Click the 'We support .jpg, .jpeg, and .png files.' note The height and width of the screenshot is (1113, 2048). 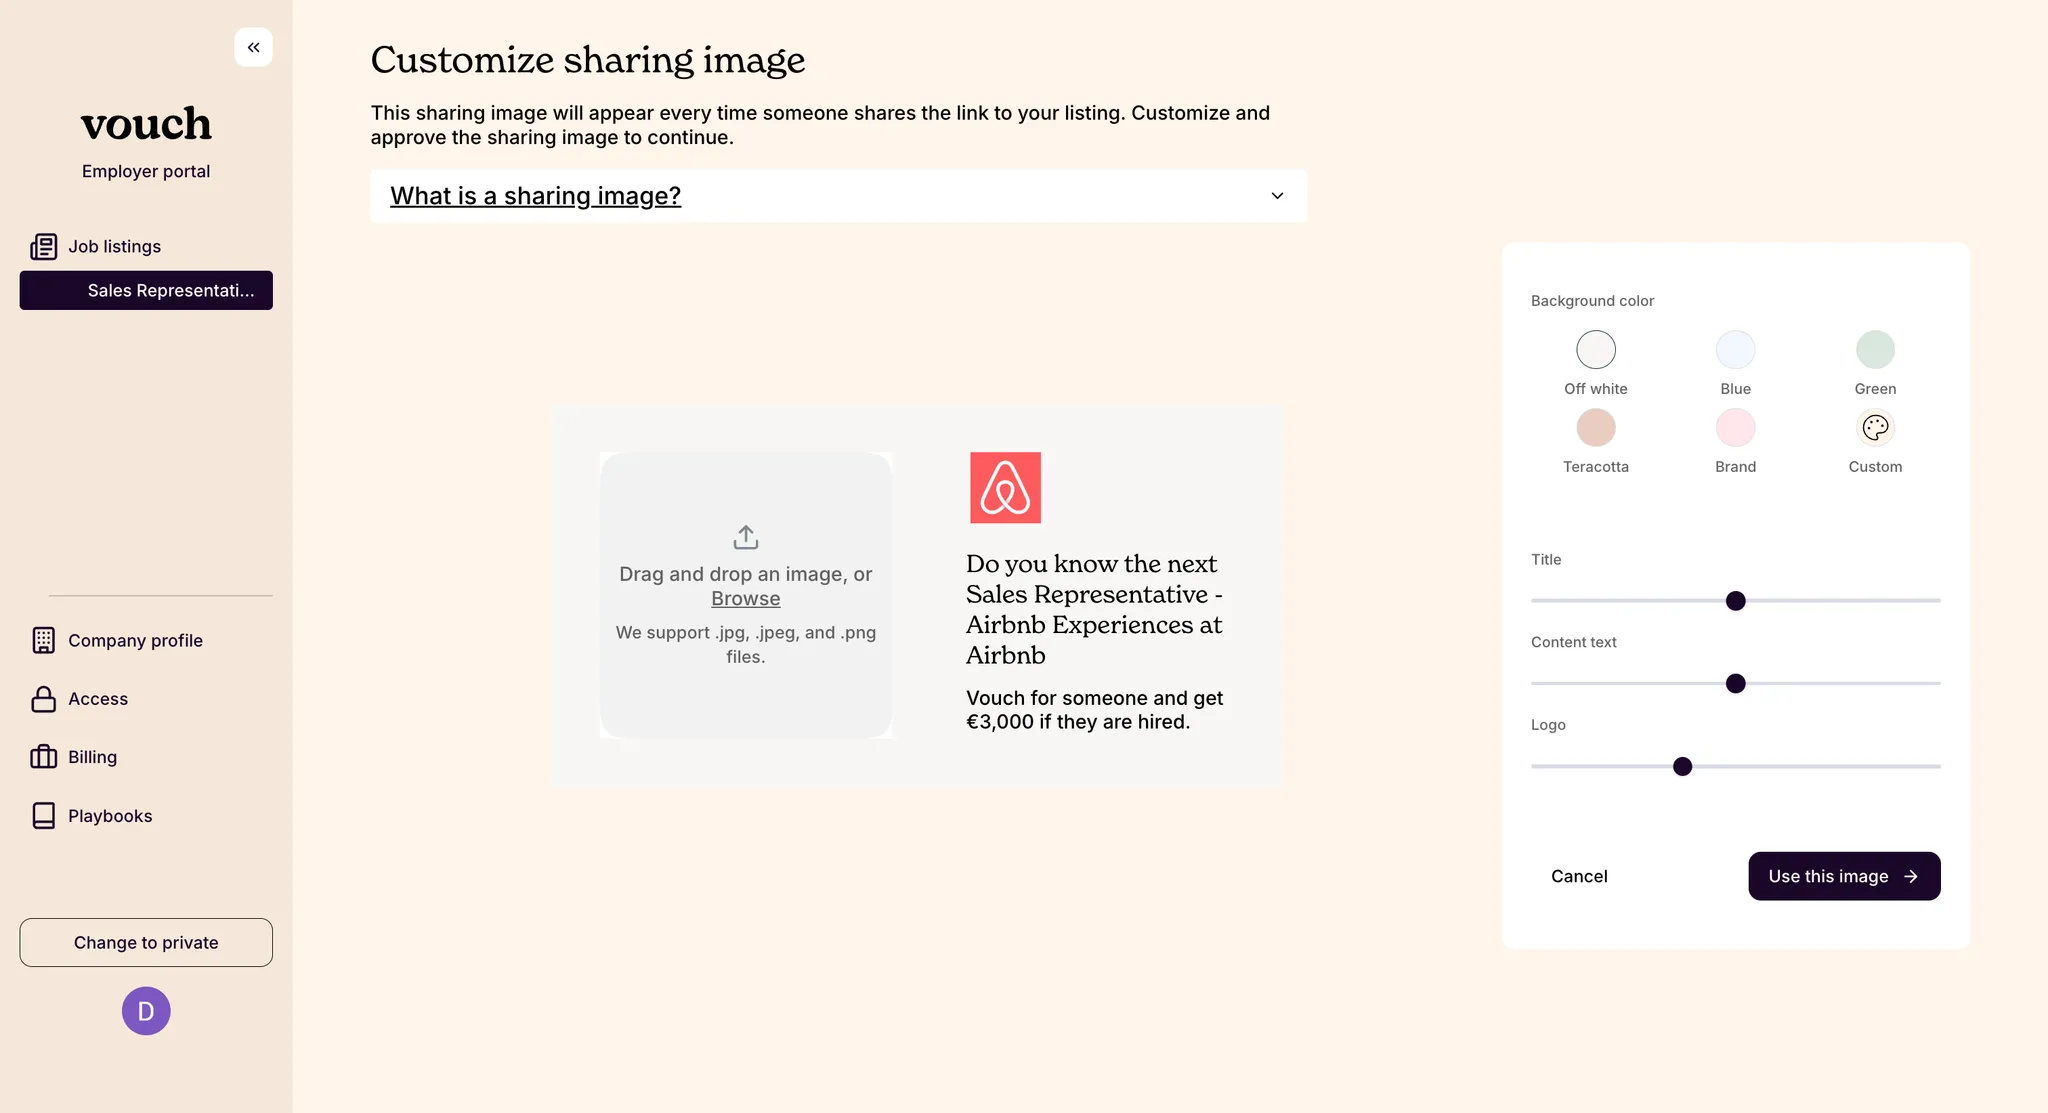tap(746, 644)
